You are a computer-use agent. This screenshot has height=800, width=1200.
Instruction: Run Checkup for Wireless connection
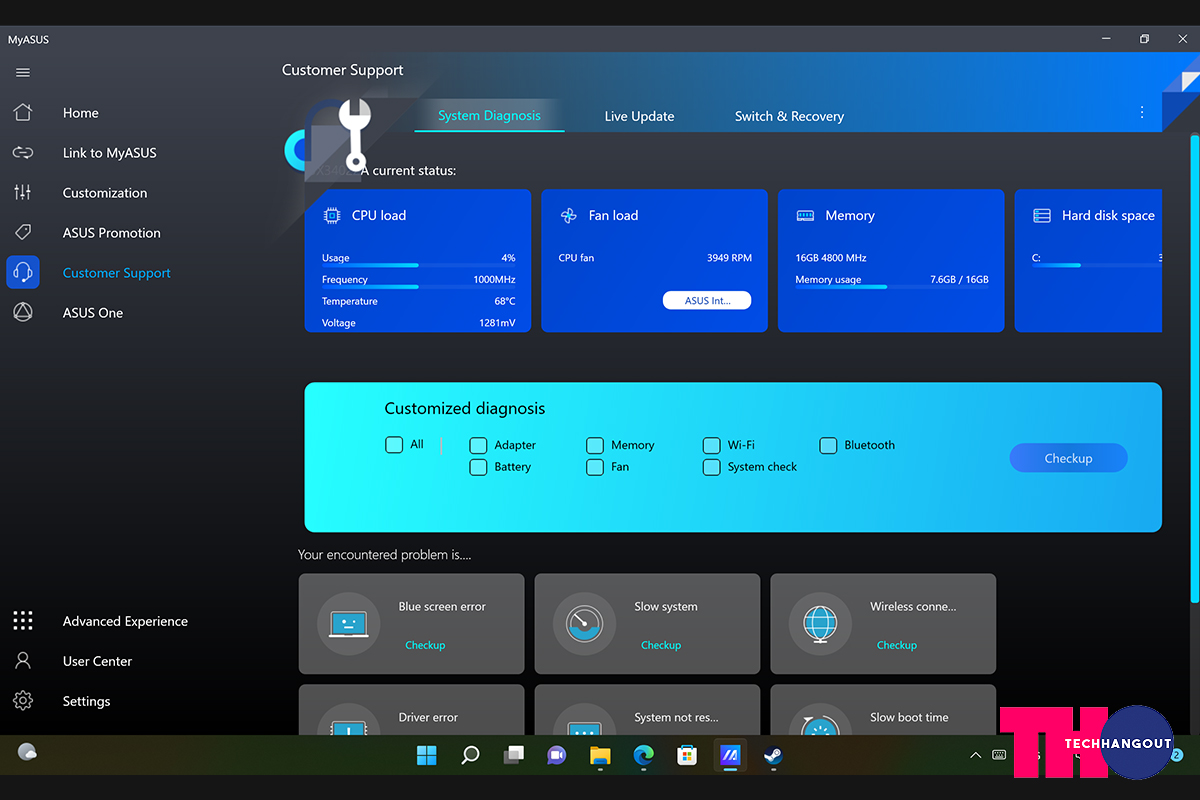(x=897, y=645)
